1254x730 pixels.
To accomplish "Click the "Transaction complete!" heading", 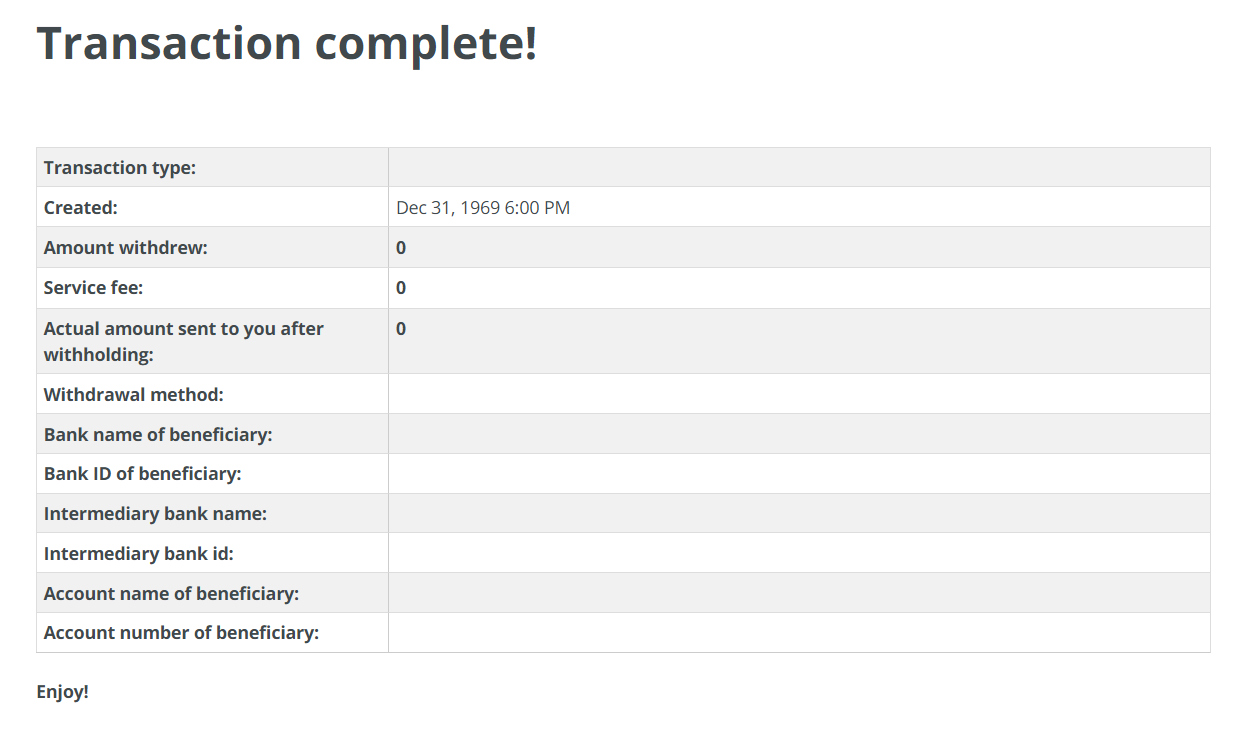I will (x=287, y=44).
